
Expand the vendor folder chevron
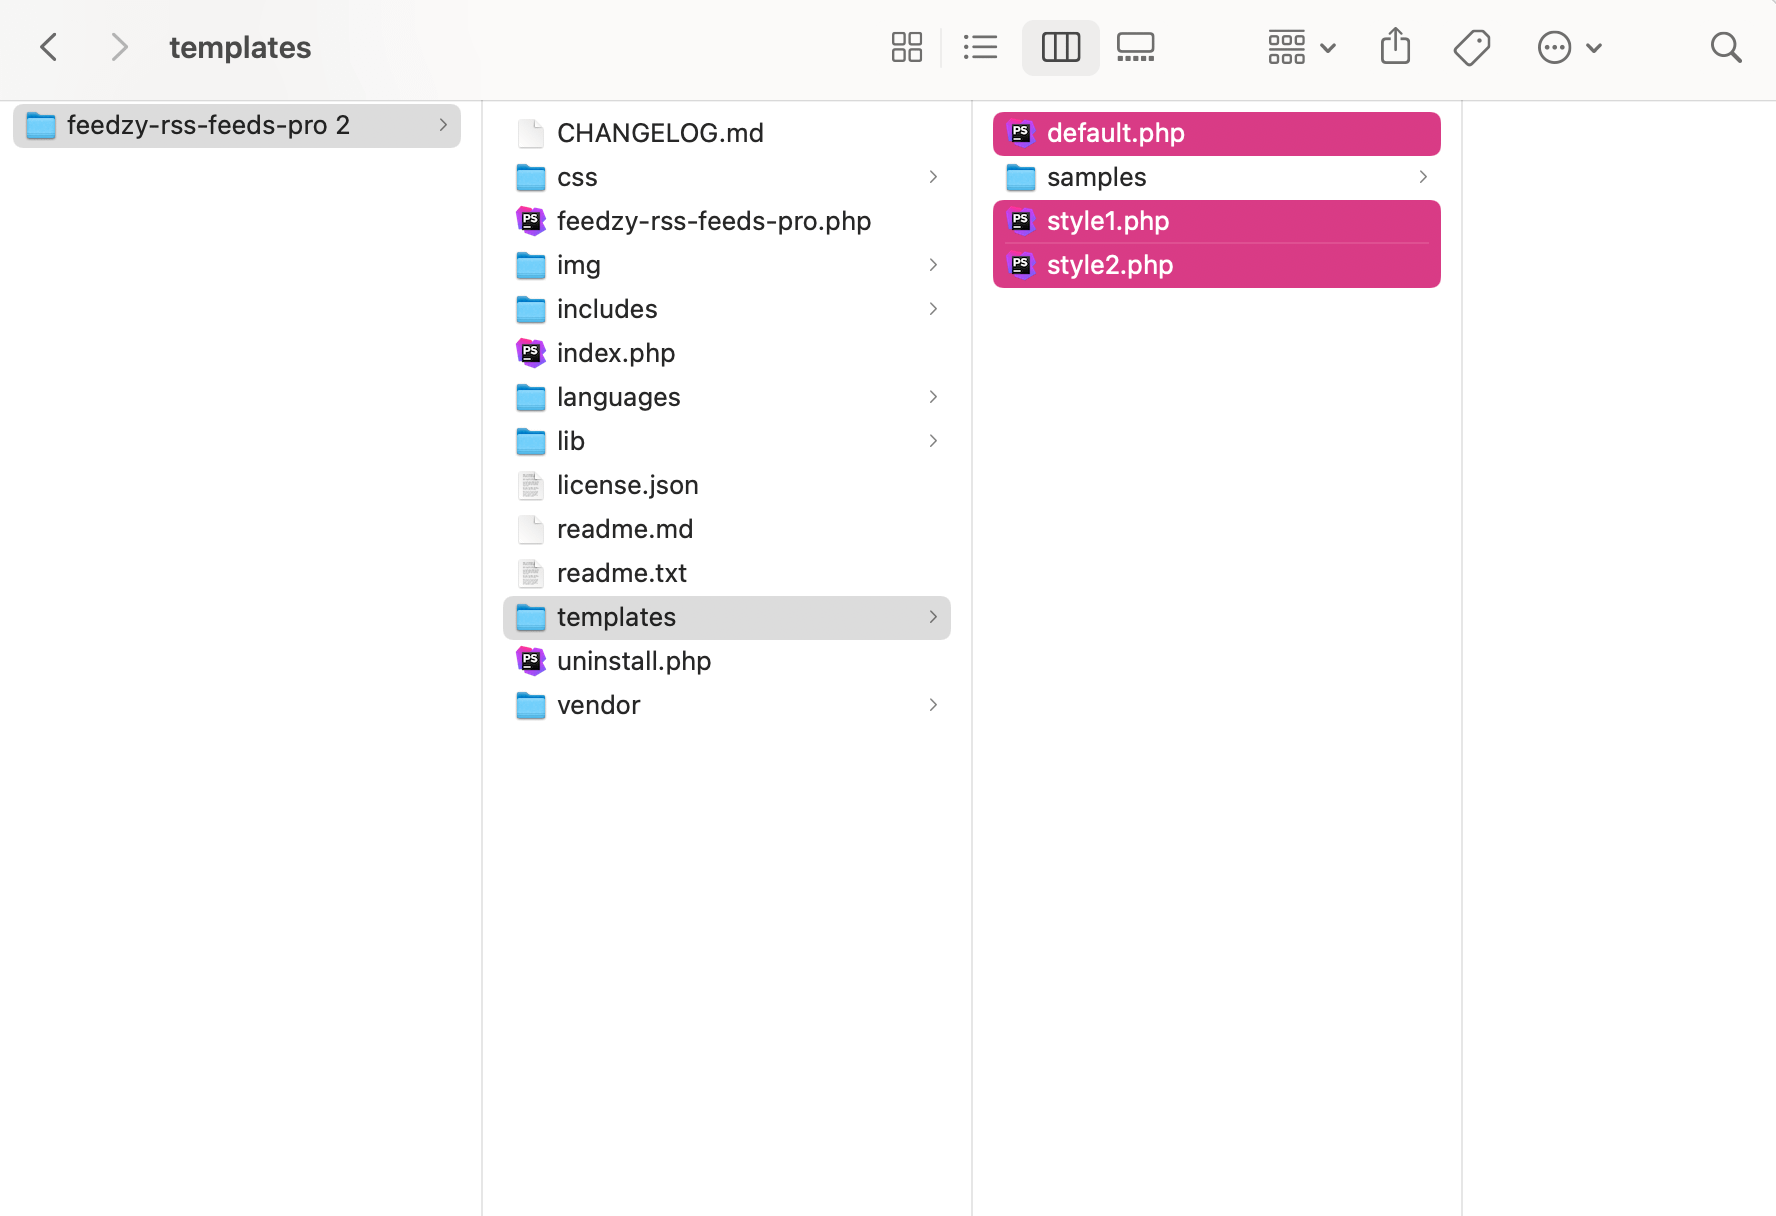(932, 705)
